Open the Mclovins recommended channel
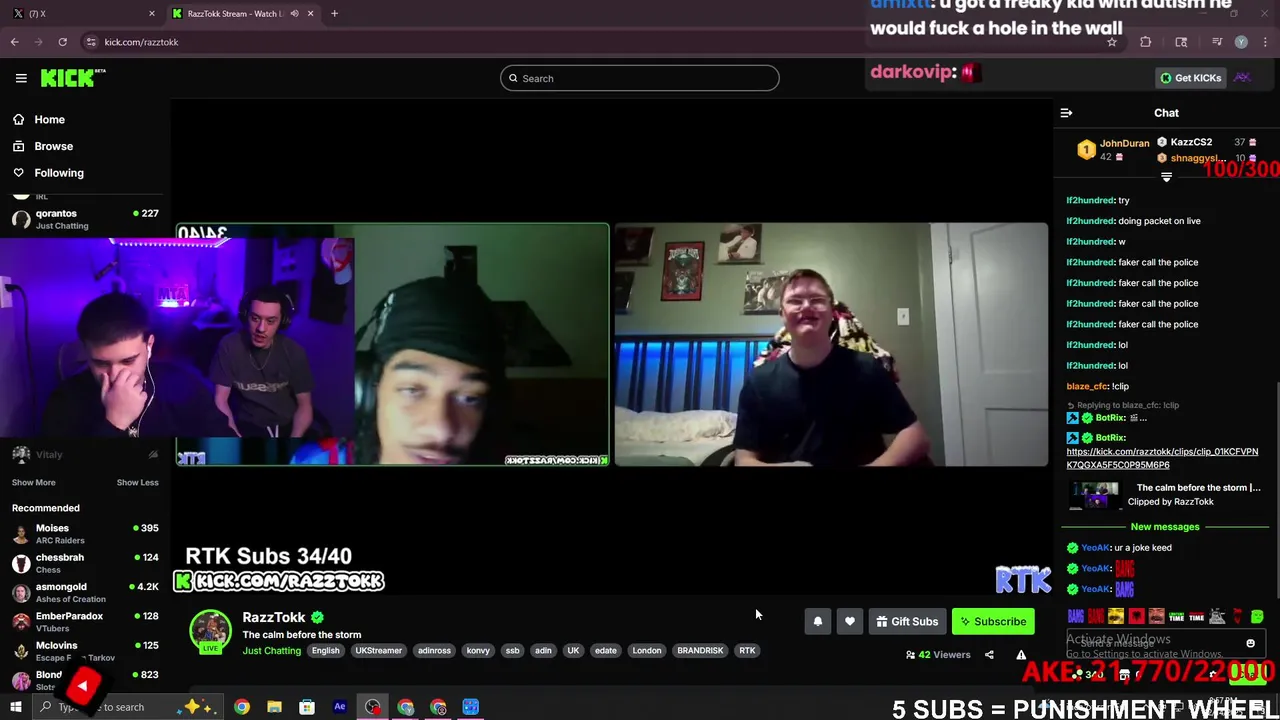This screenshot has height=720, width=1280. [x=85, y=651]
